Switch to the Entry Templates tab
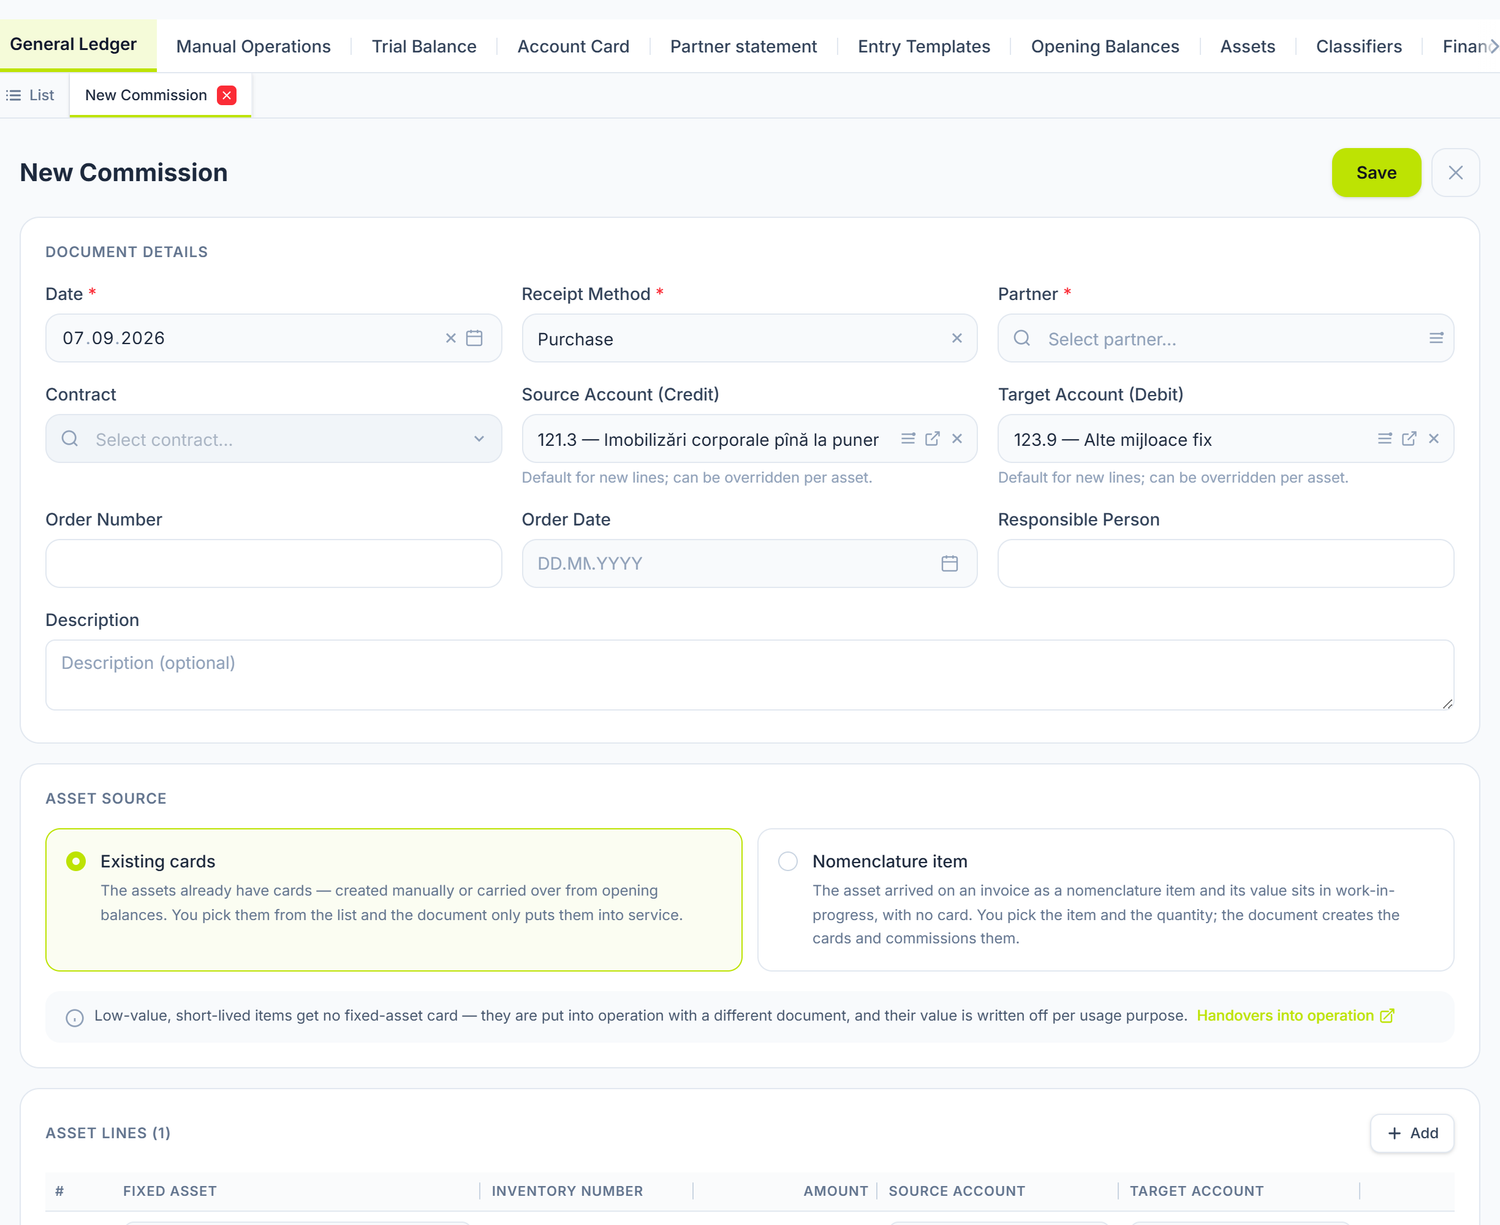Viewport: 1500px width, 1225px height. pyautogui.click(x=924, y=47)
